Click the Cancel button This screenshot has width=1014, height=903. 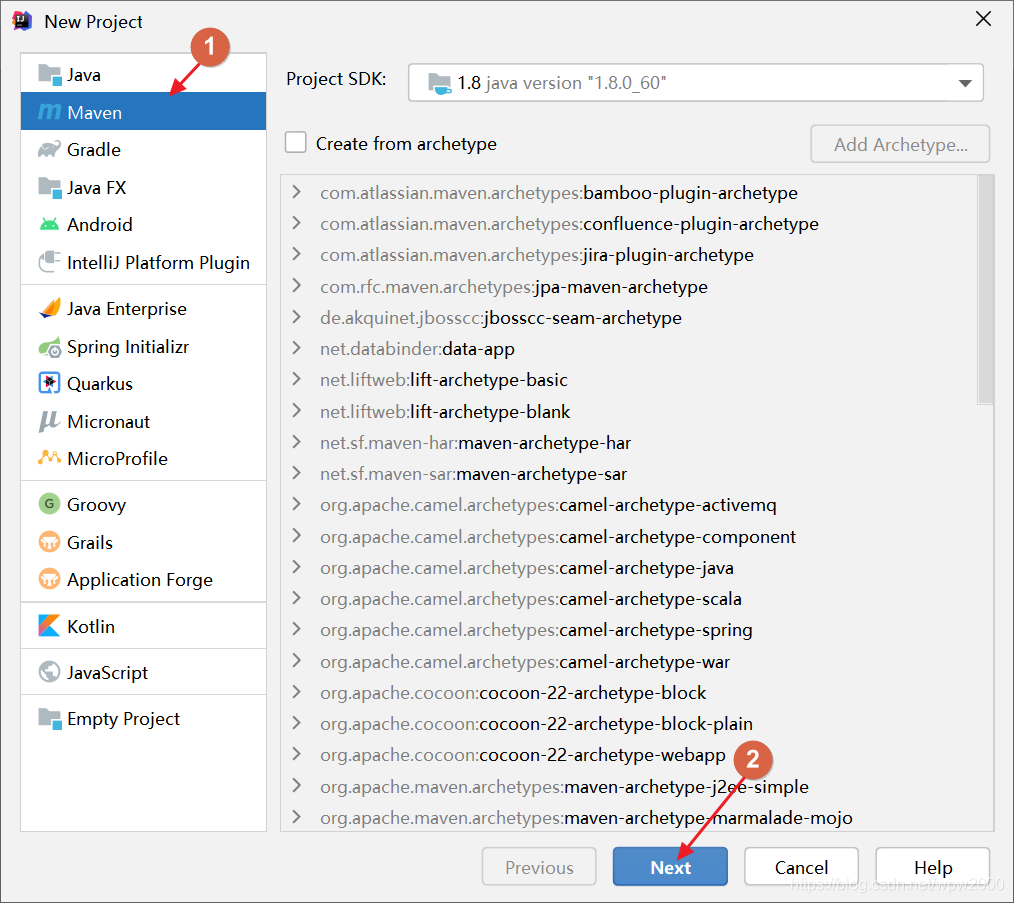(x=801, y=867)
